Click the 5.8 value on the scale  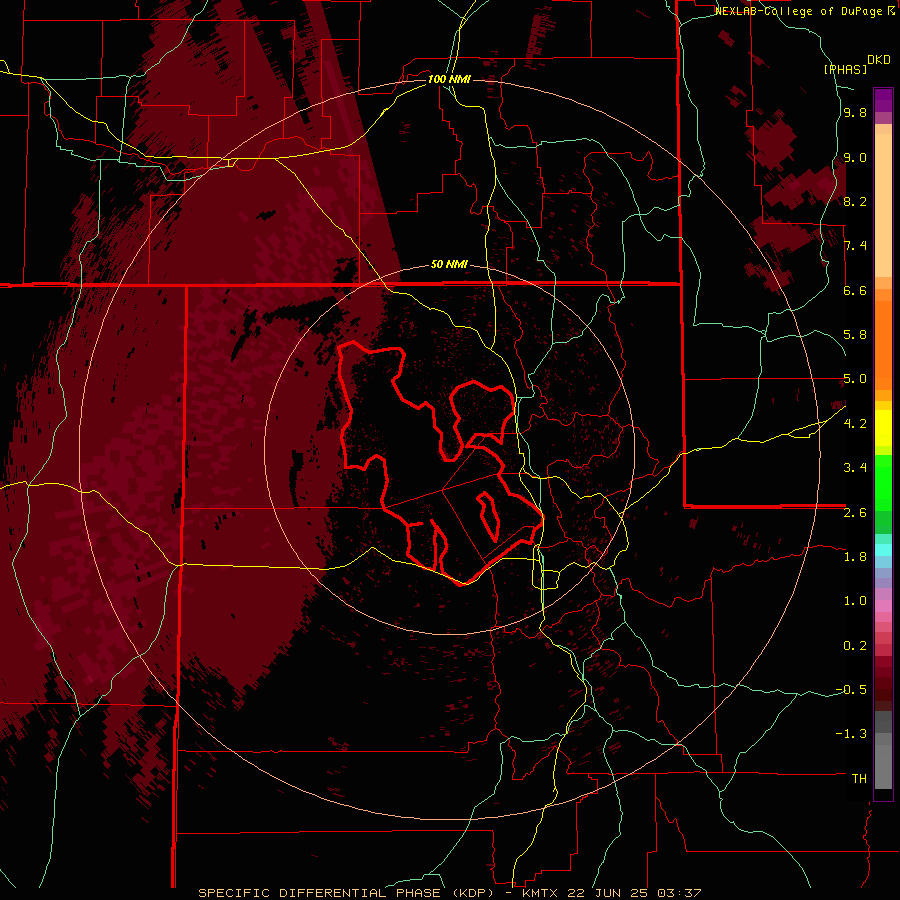(x=855, y=335)
